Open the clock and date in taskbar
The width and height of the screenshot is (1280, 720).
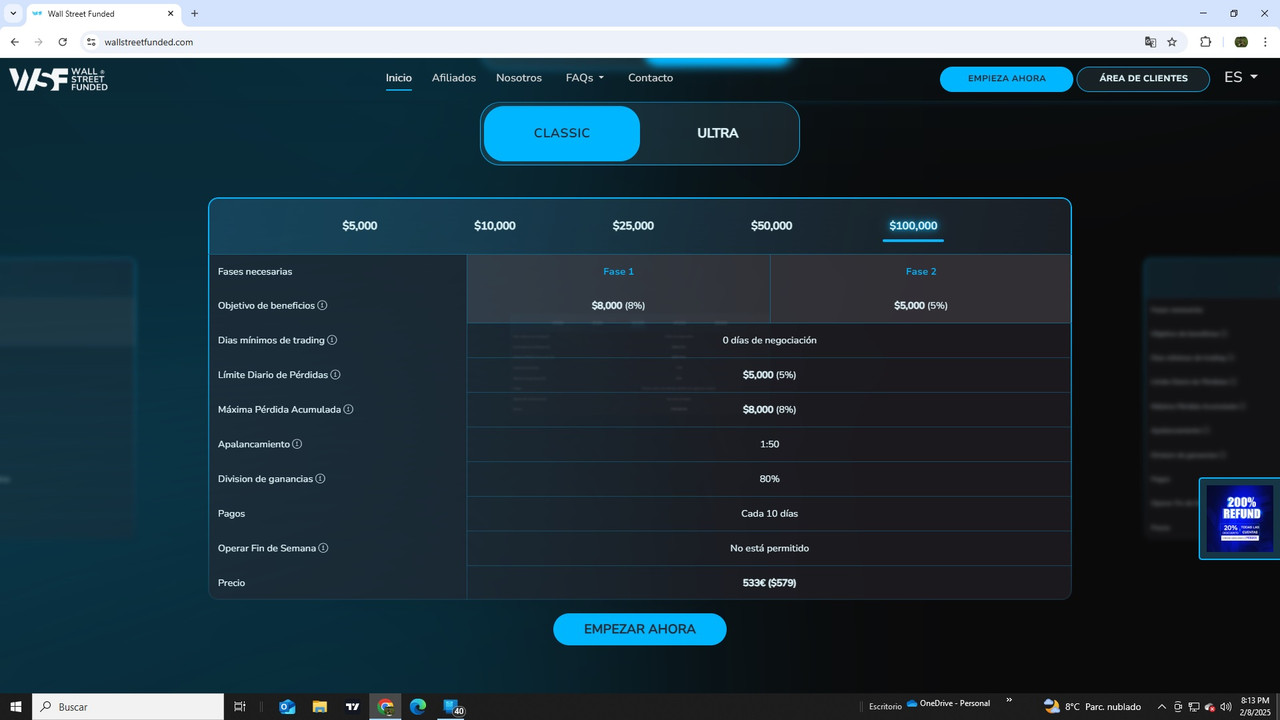pyautogui.click(x=1255, y=707)
